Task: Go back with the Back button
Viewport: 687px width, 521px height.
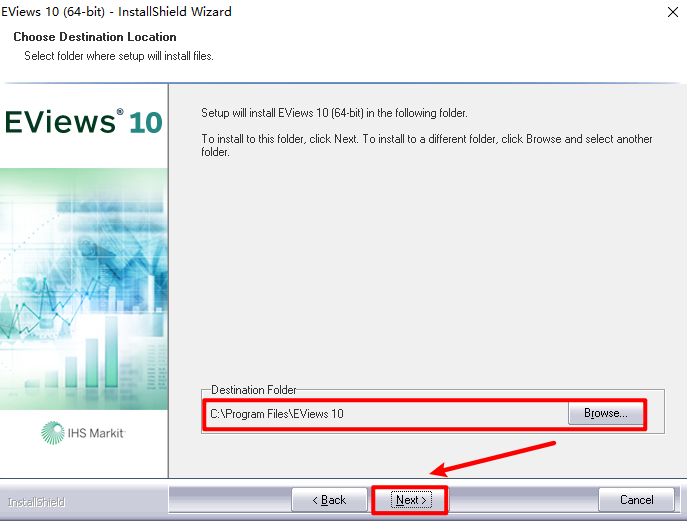Action: click(329, 500)
